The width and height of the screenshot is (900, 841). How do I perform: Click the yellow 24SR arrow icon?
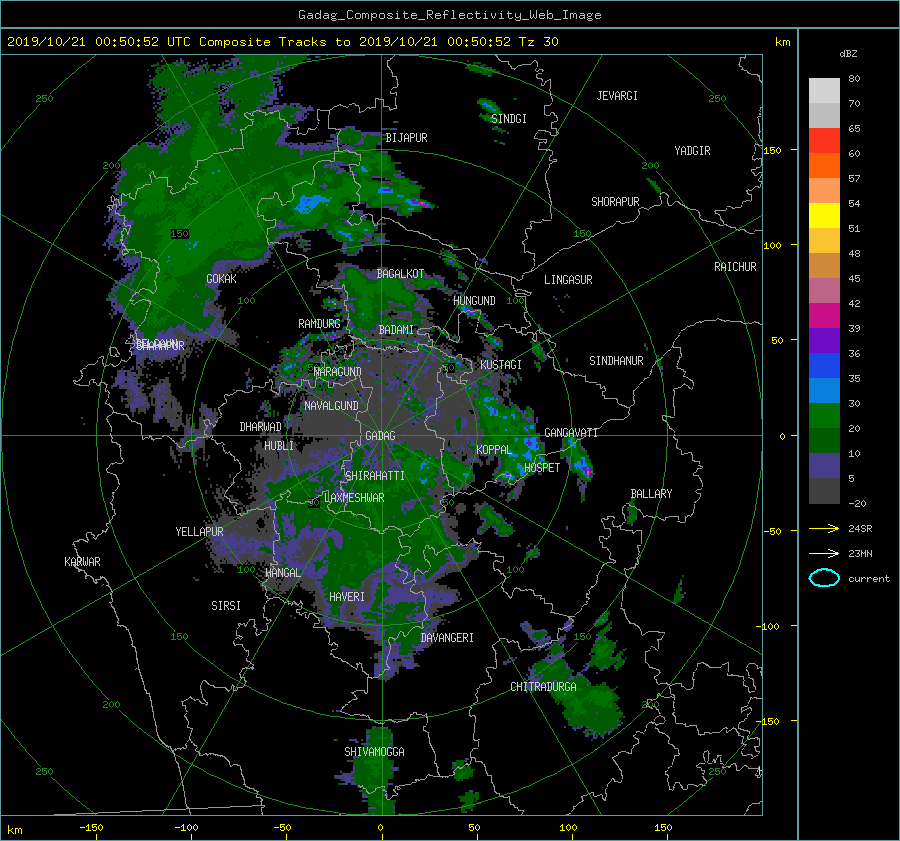(x=824, y=528)
